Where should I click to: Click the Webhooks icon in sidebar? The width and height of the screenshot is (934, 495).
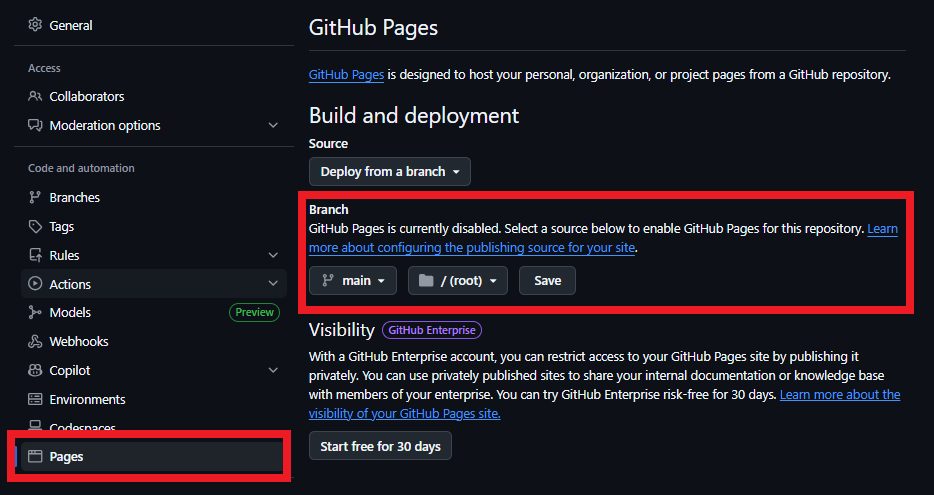coord(35,342)
